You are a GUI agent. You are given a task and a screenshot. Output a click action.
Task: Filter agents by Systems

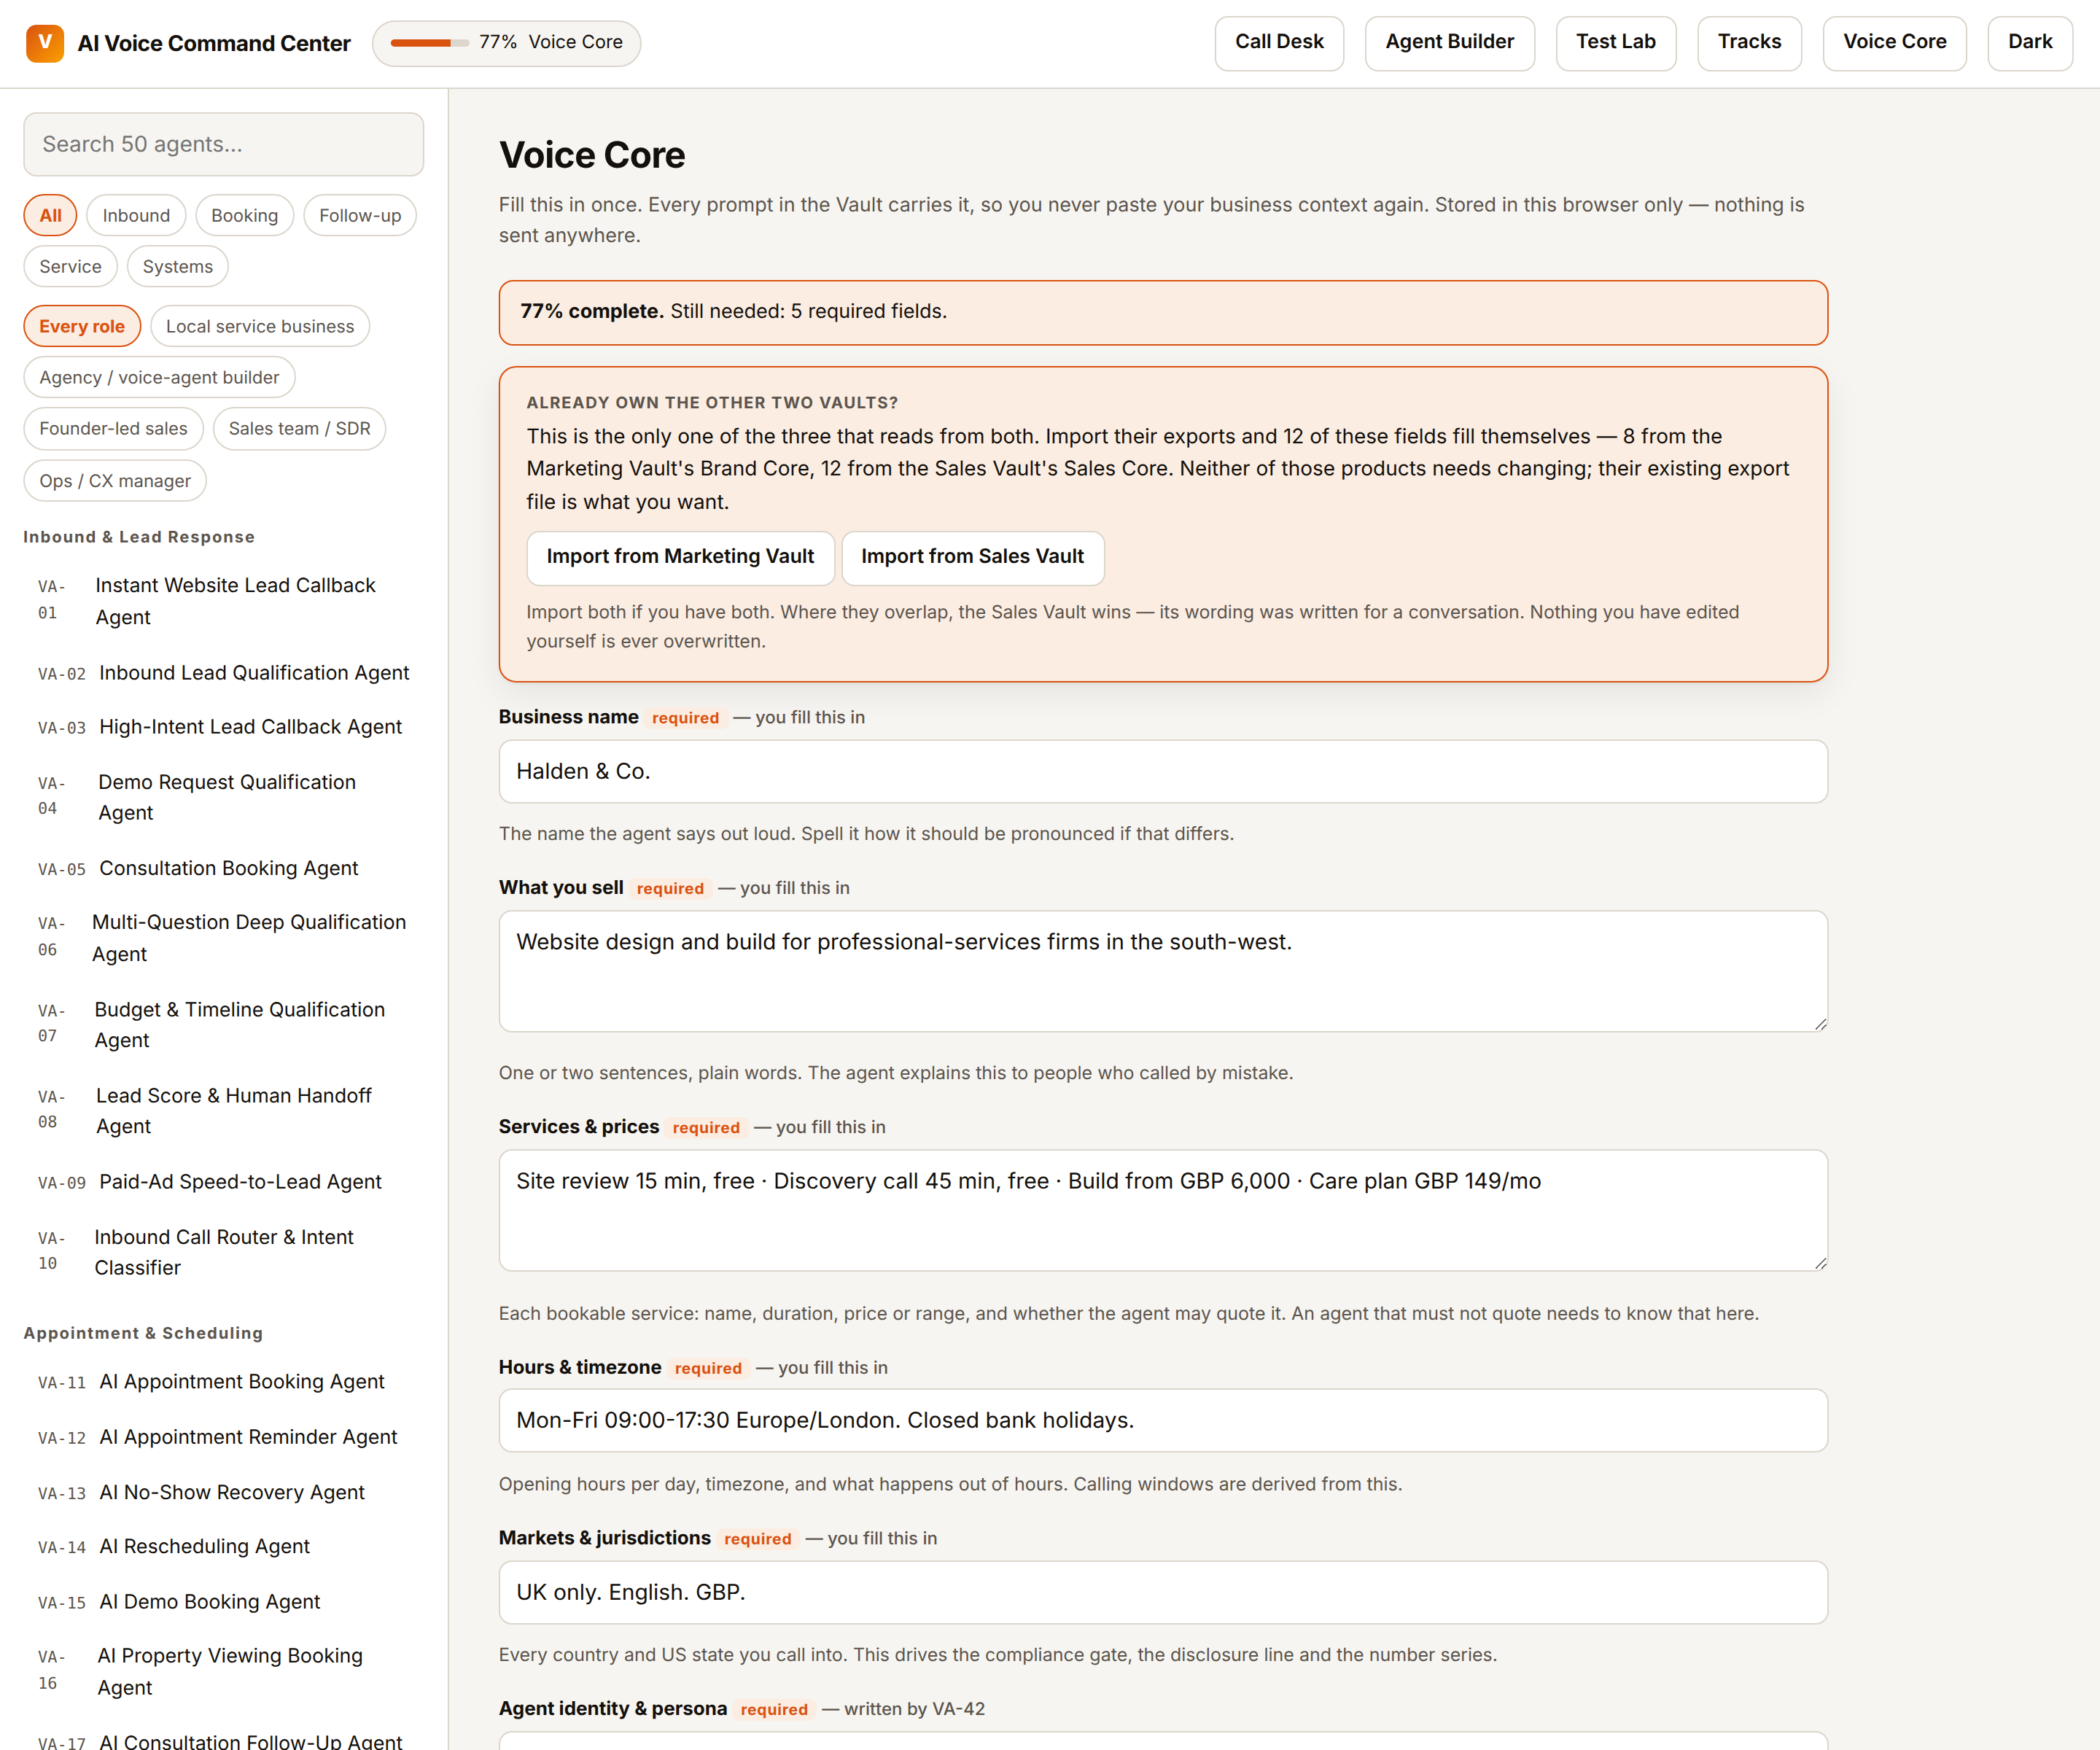pyautogui.click(x=177, y=266)
